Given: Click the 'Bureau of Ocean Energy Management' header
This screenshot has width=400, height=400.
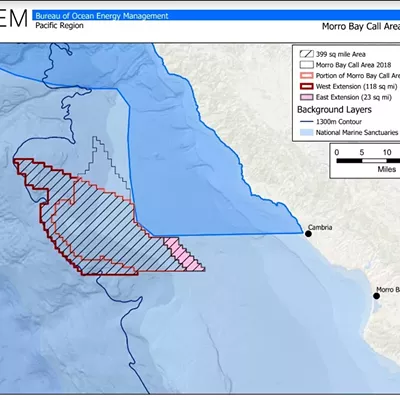Looking at the screenshot, I should pos(102,16).
